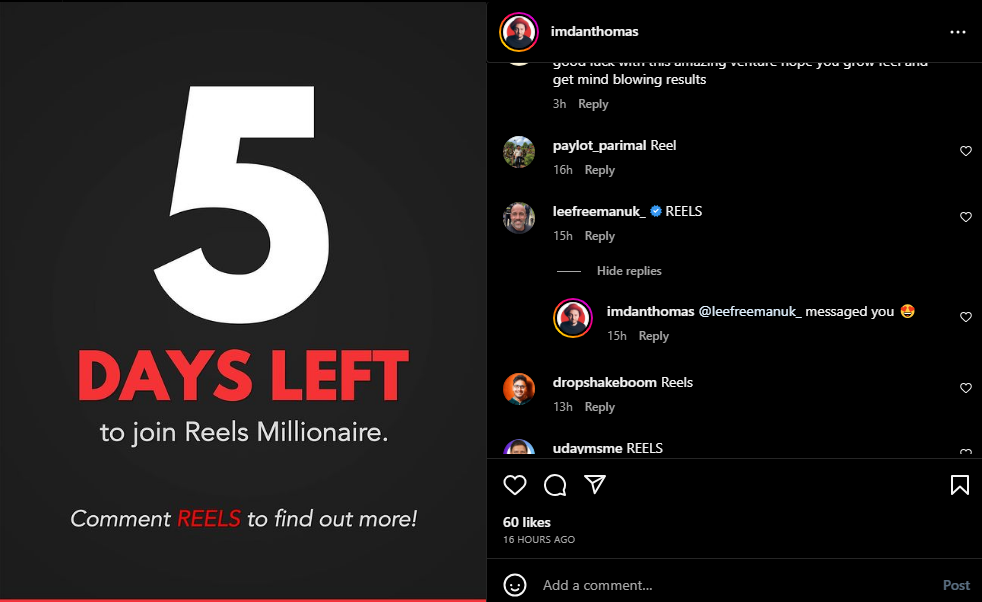982x602 pixels.
Task: Open the three-dot more options menu
Action: [958, 32]
